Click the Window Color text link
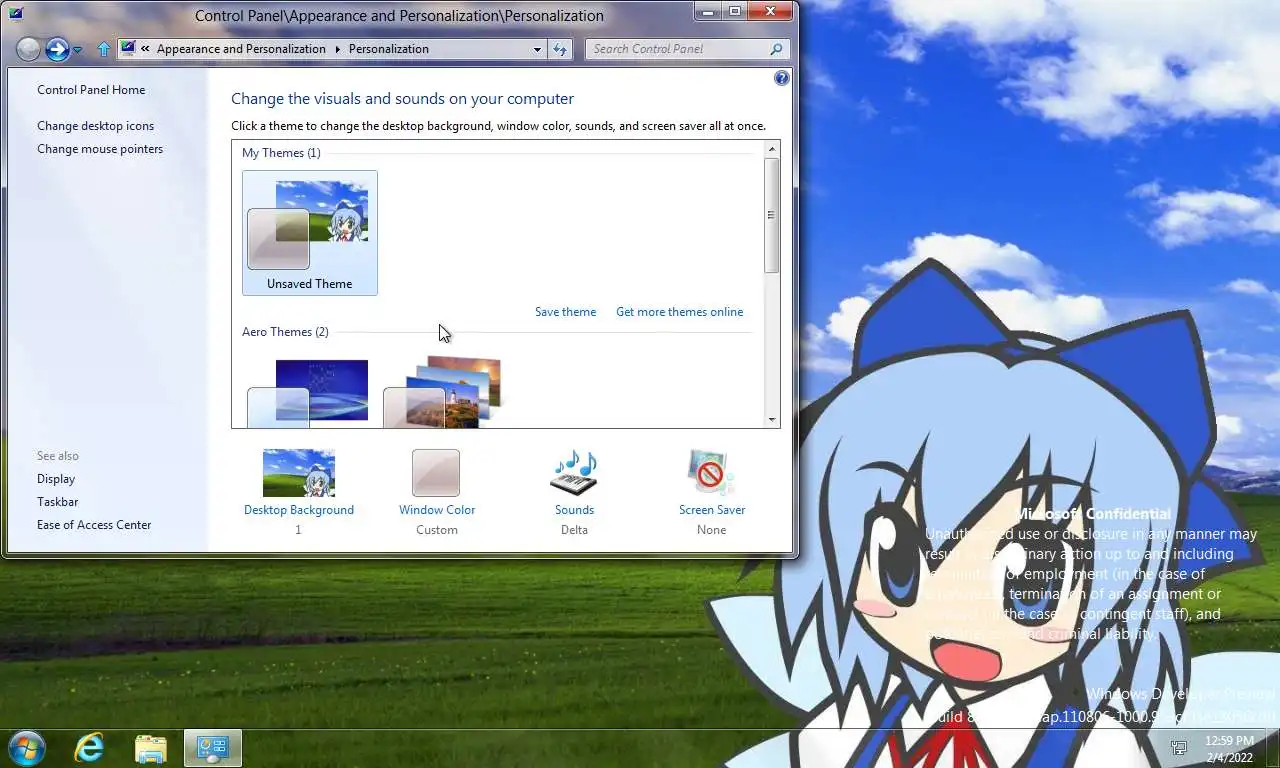 click(x=437, y=510)
